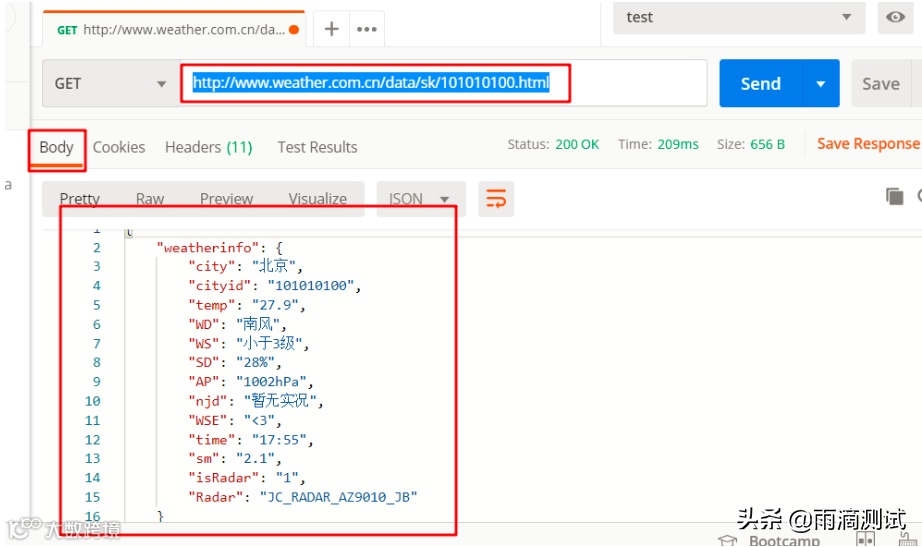Click the request URL input field
This screenshot has width=922, height=547.
[x=443, y=83]
